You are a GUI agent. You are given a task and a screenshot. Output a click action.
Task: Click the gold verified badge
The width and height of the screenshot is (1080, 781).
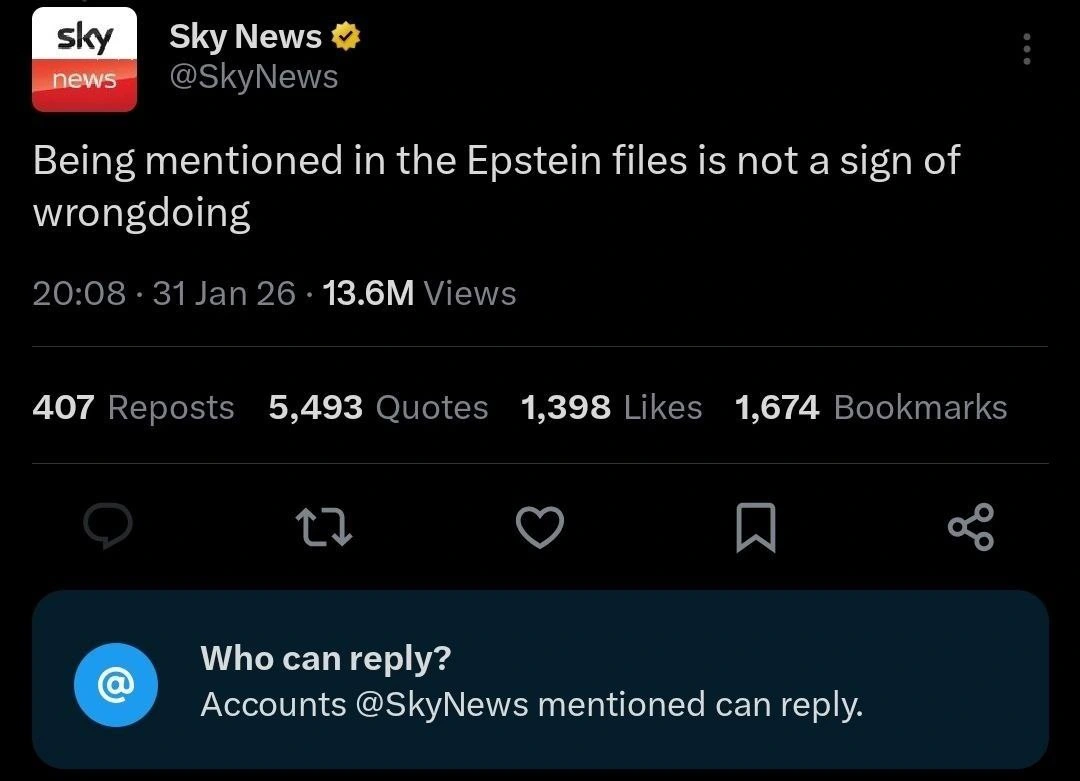tap(347, 38)
